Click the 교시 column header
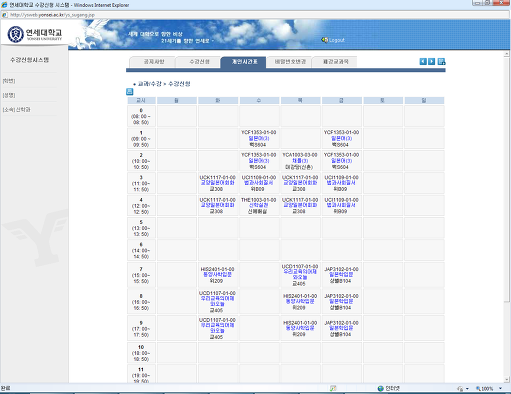 pyautogui.click(x=141, y=100)
